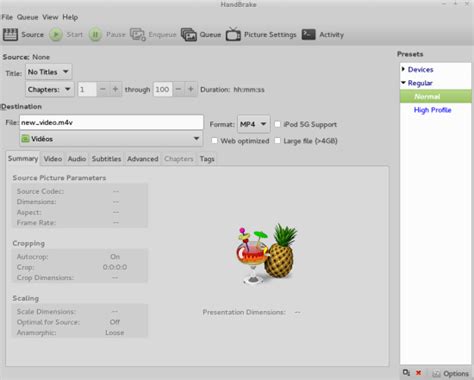Select the High Profile preset

432,110
